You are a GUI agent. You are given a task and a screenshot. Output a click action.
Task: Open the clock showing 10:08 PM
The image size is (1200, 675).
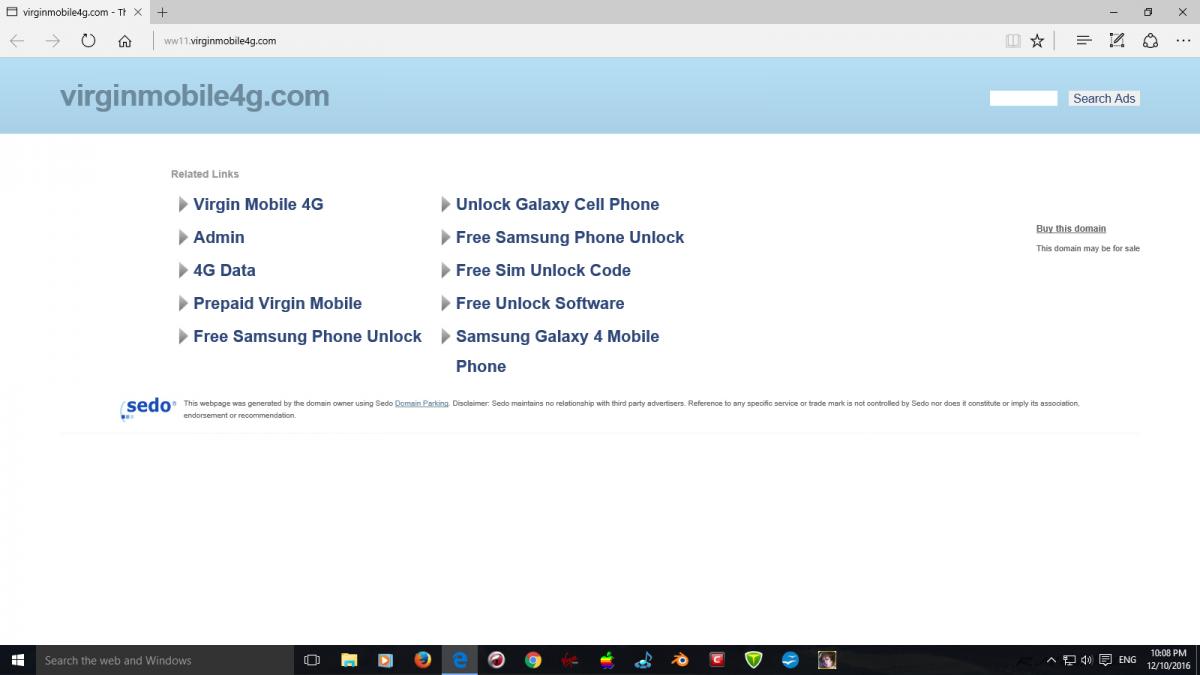[1168, 660]
